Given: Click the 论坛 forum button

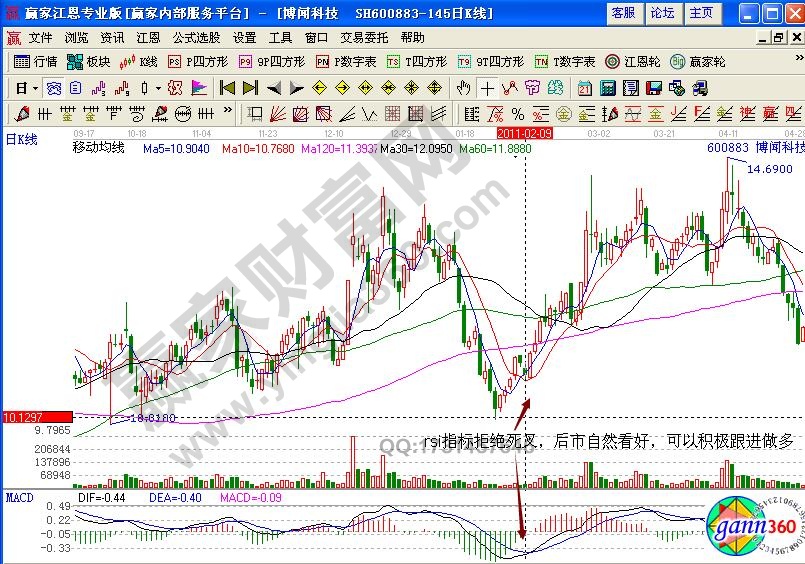Looking at the screenshot, I should (662, 12).
